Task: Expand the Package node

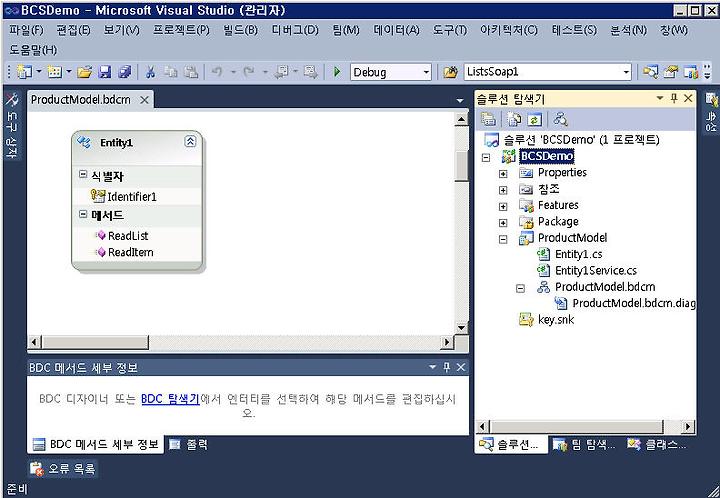Action: [x=503, y=223]
